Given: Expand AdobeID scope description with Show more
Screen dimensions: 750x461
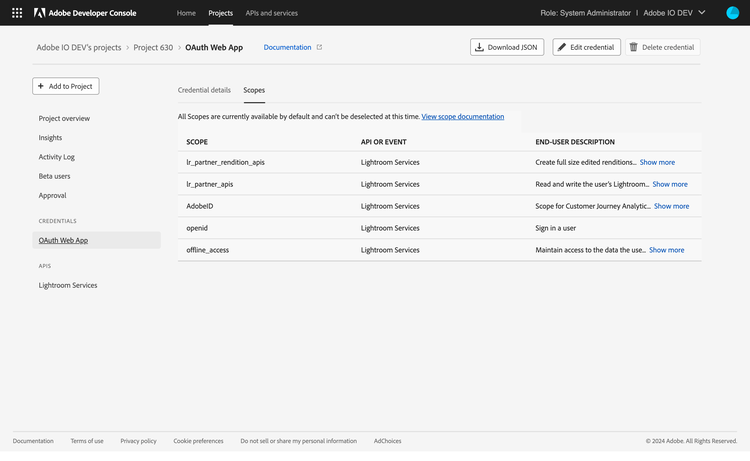Looking at the screenshot, I should coord(671,206).
